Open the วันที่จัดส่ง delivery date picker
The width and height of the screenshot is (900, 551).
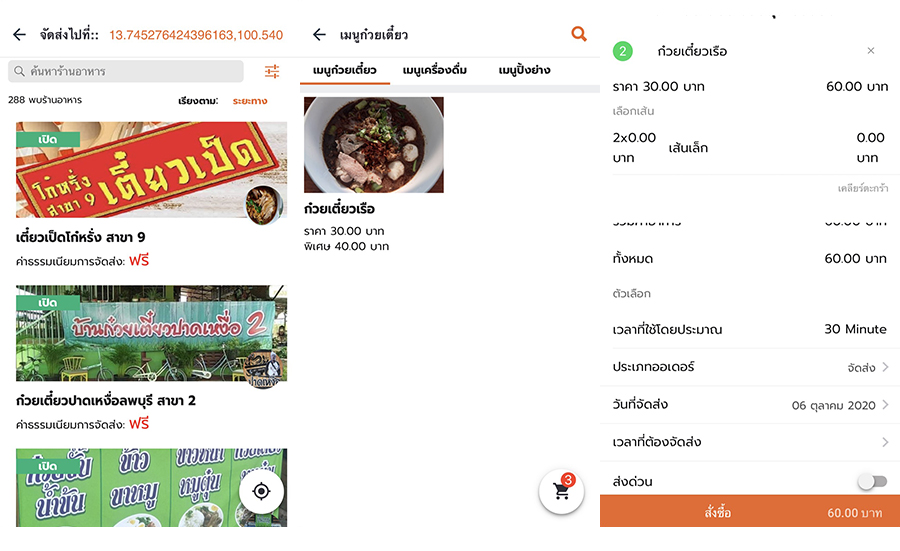[x=750, y=405]
